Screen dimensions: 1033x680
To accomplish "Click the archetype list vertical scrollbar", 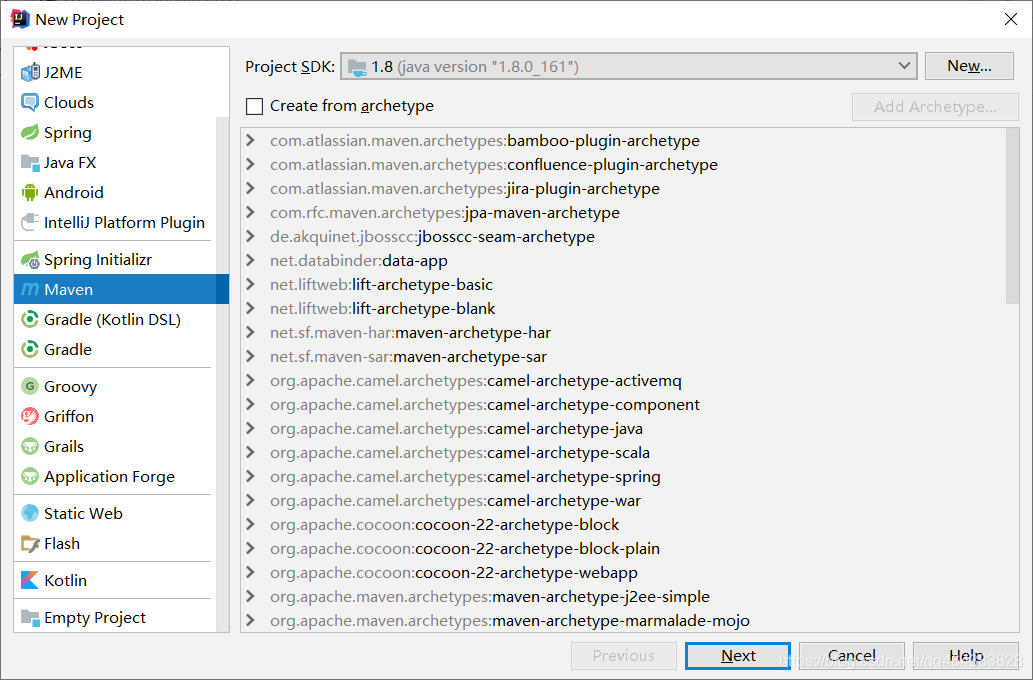I will coord(1012,215).
